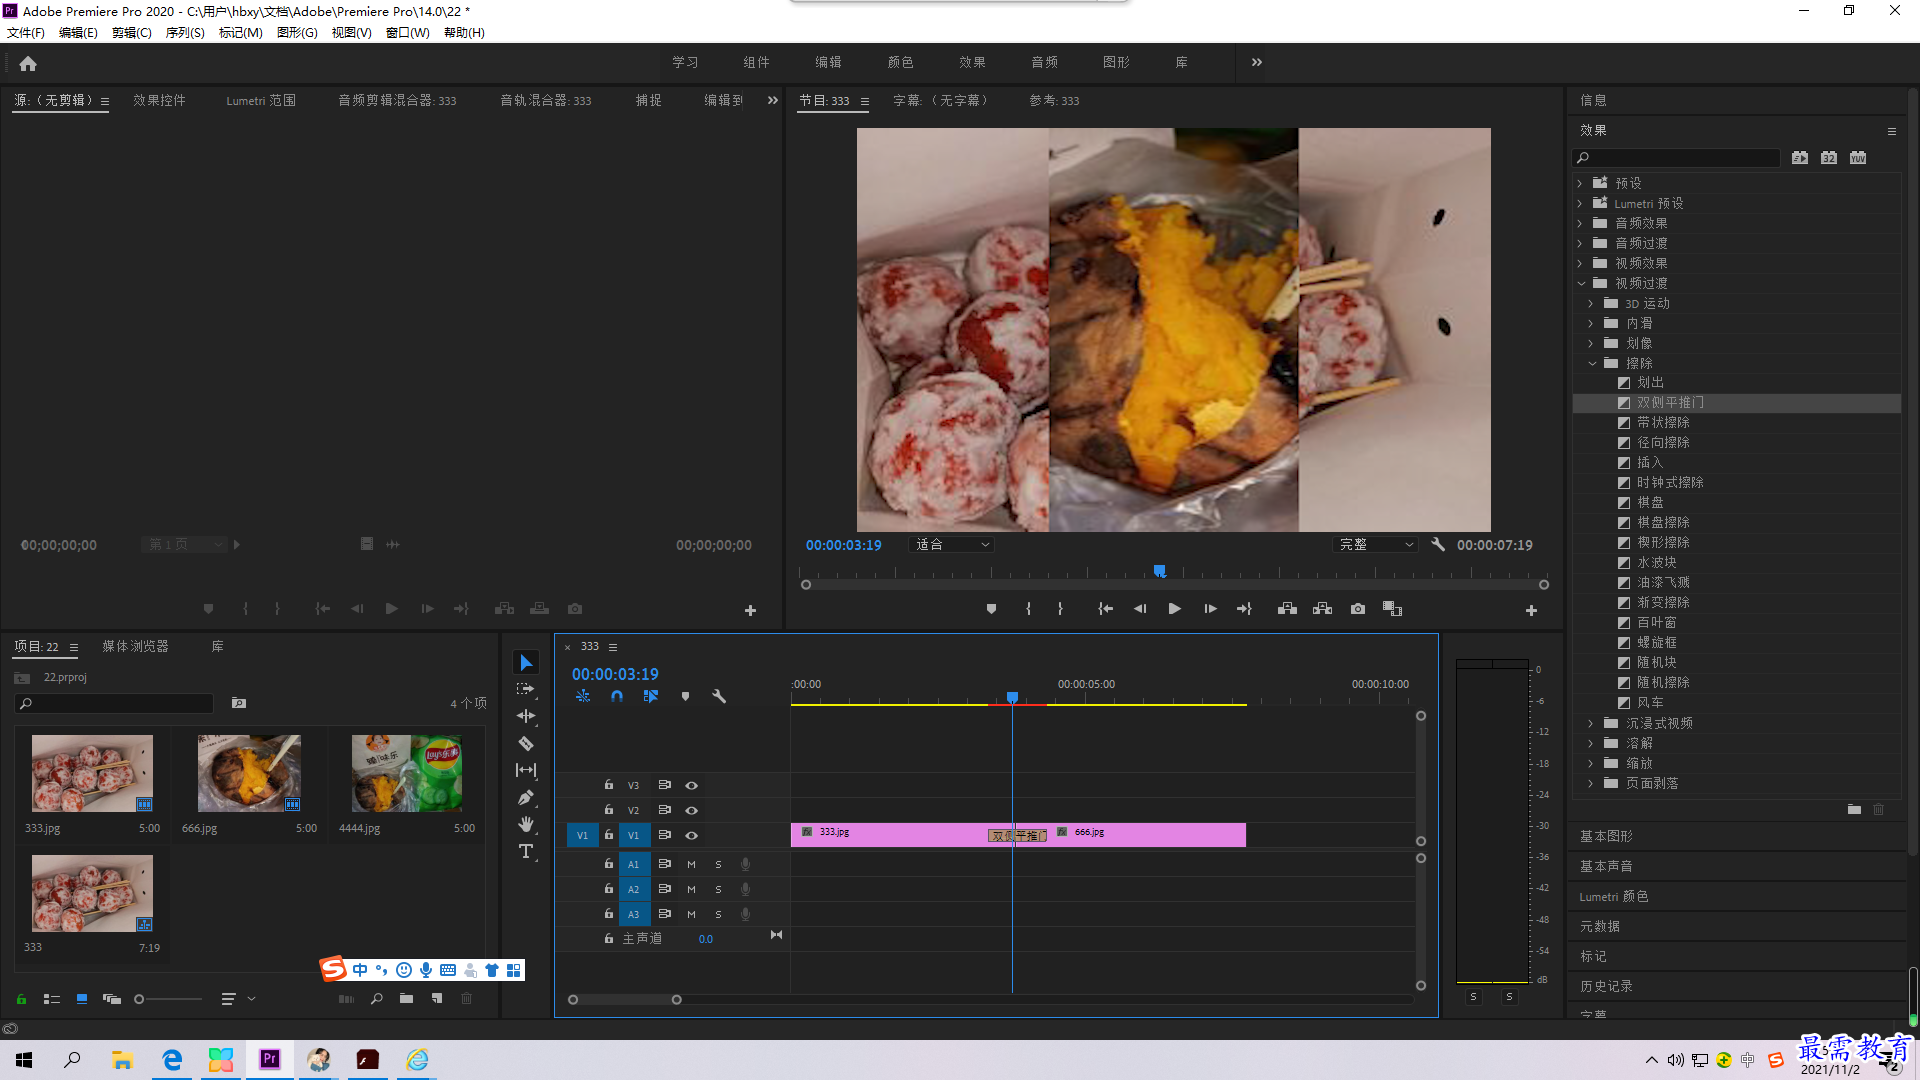Click YUV effects filter icon
The width and height of the screenshot is (1920, 1080).
(1858, 158)
